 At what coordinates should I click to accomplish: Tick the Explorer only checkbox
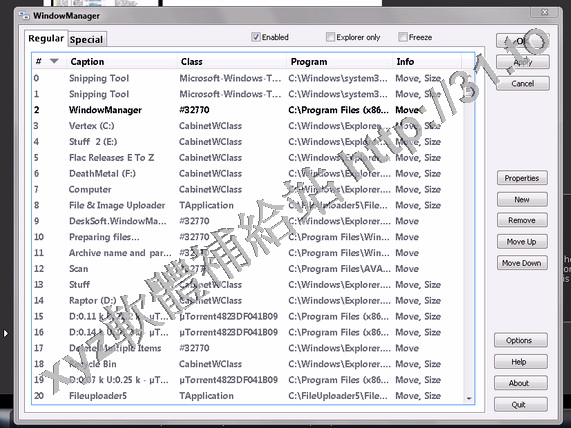[x=330, y=37]
